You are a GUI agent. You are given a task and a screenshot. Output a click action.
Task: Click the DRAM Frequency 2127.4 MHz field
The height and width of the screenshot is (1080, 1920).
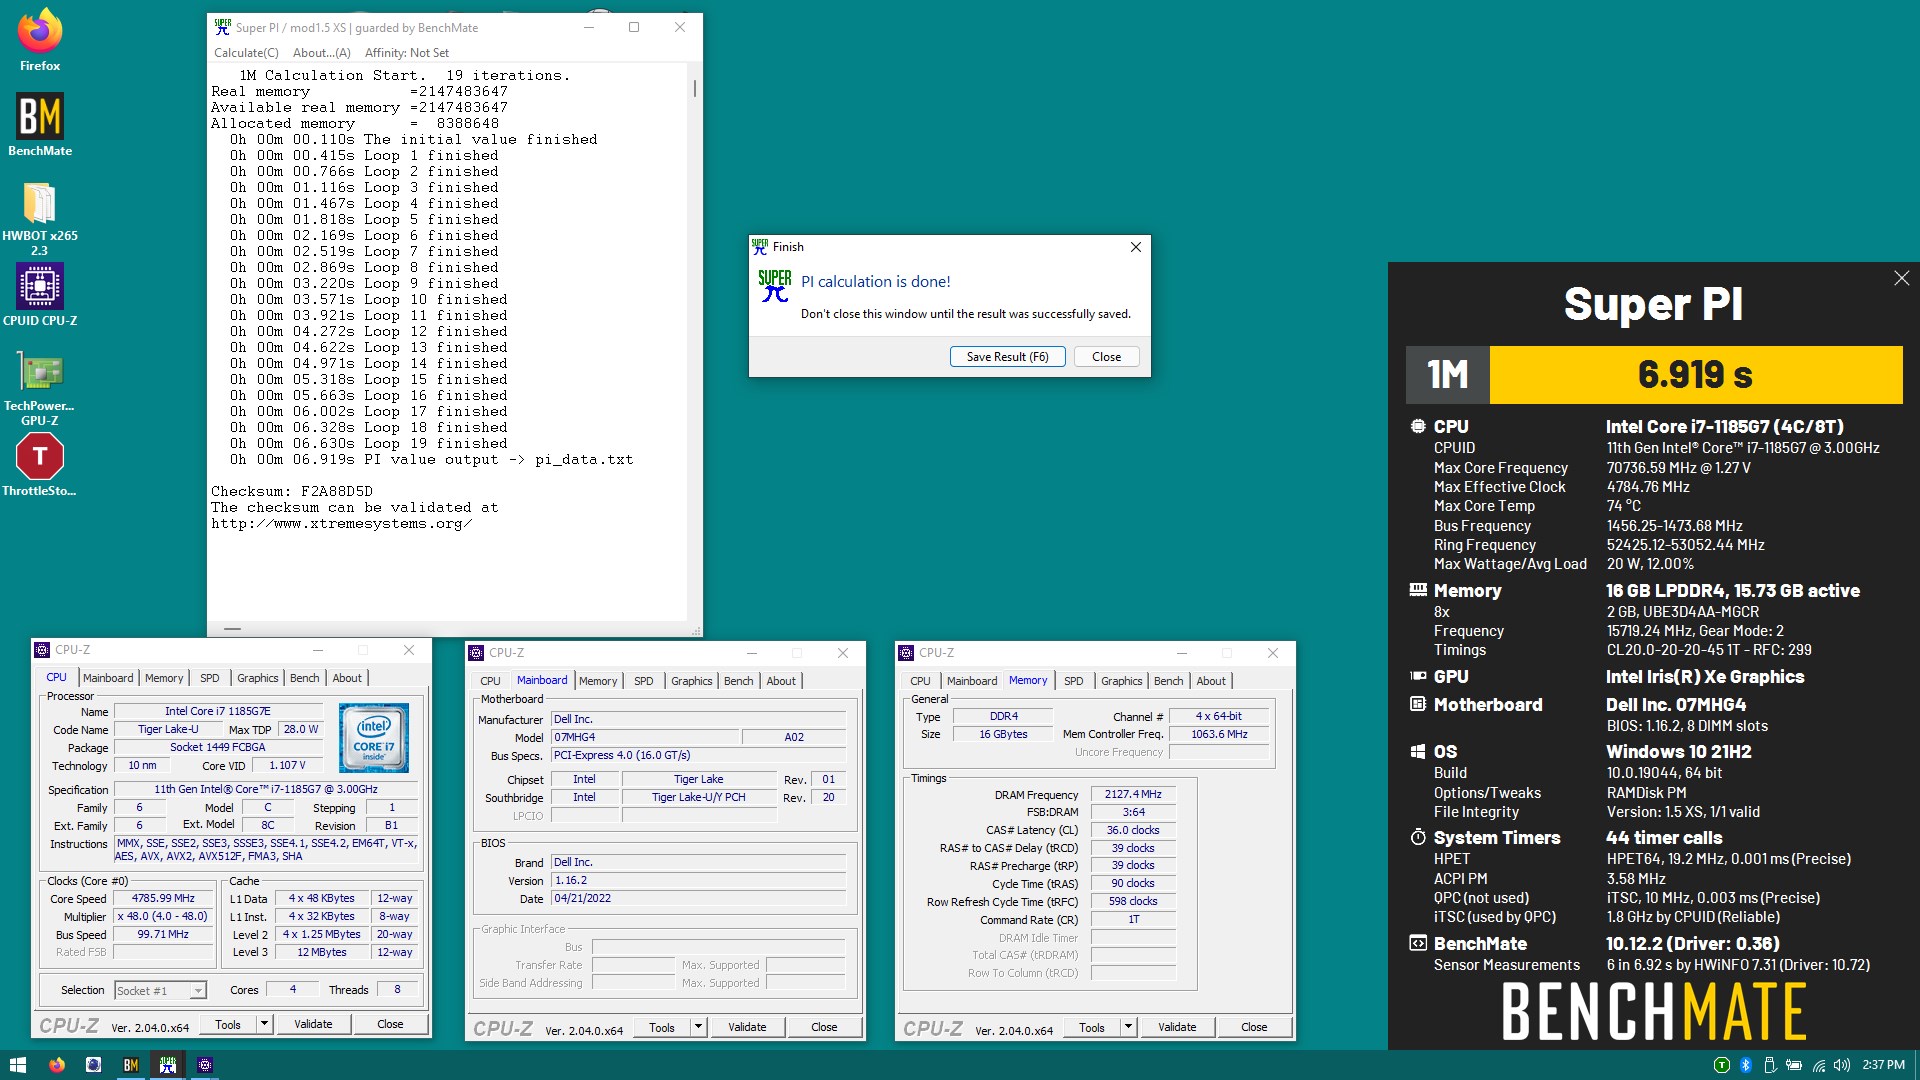coord(1133,794)
